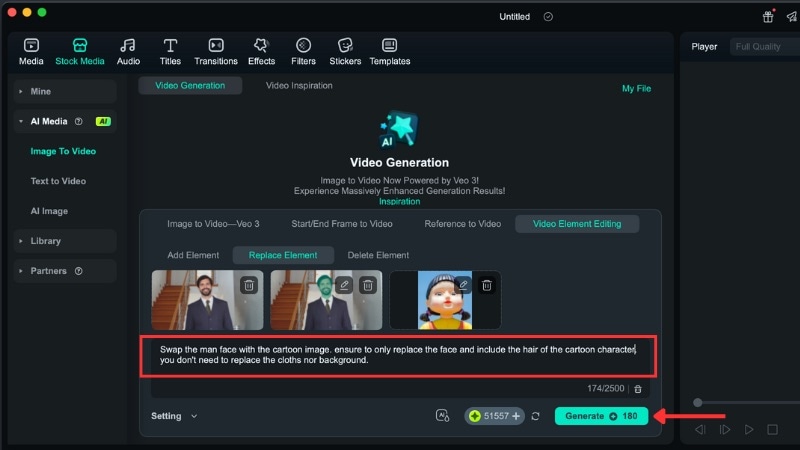The height and width of the screenshot is (450, 800).
Task: Select Text to Video in sidebar
Action: [x=58, y=181]
